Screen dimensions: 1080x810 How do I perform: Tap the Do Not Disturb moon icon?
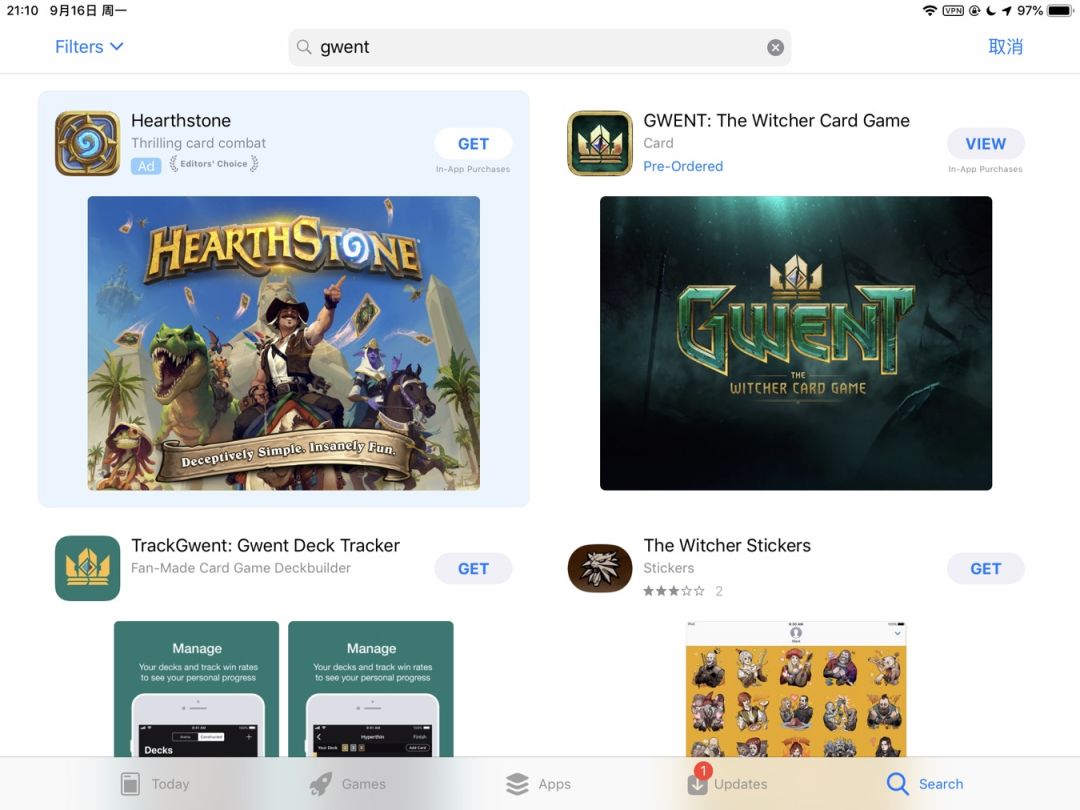pyautogui.click(x=990, y=10)
